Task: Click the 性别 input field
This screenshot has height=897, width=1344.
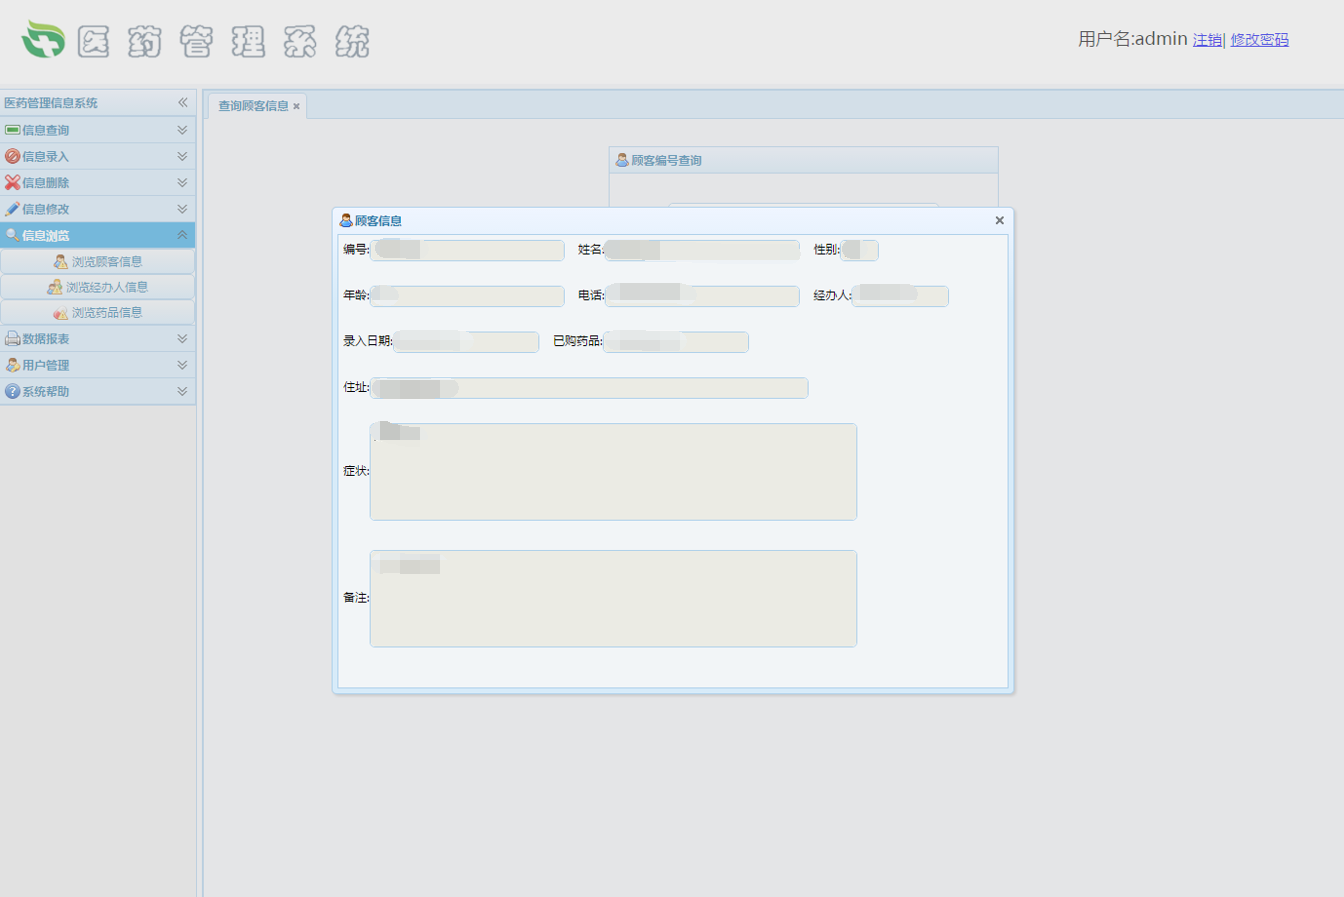Action: pyautogui.click(x=860, y=250)
